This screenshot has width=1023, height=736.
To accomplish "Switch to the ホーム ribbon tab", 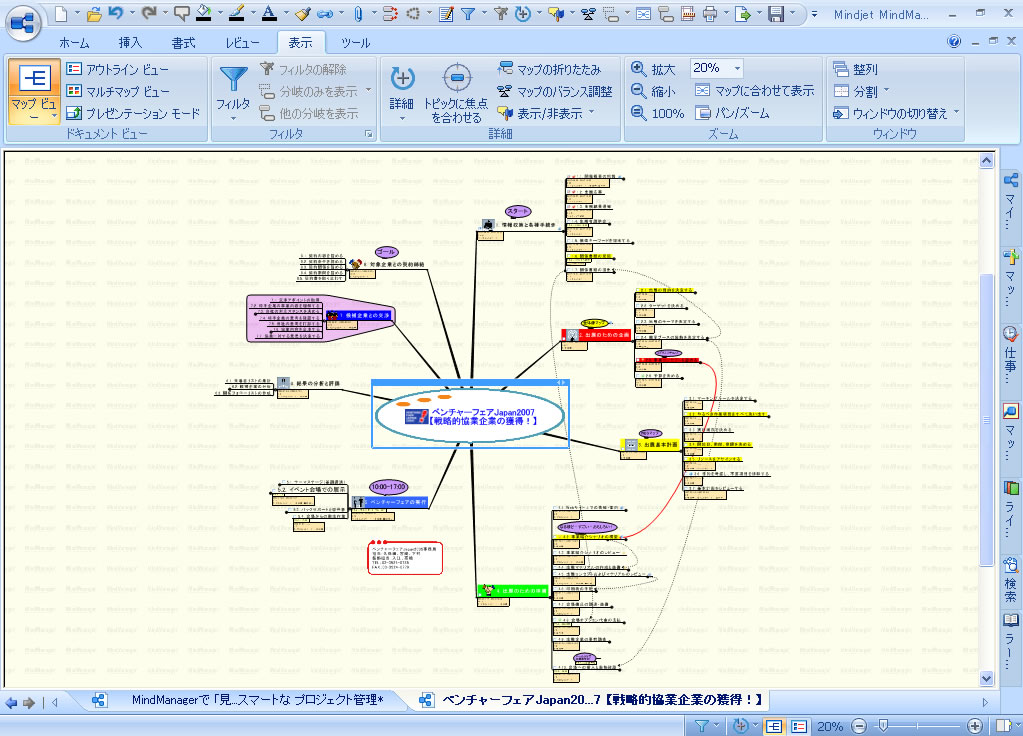I will 74,43.
